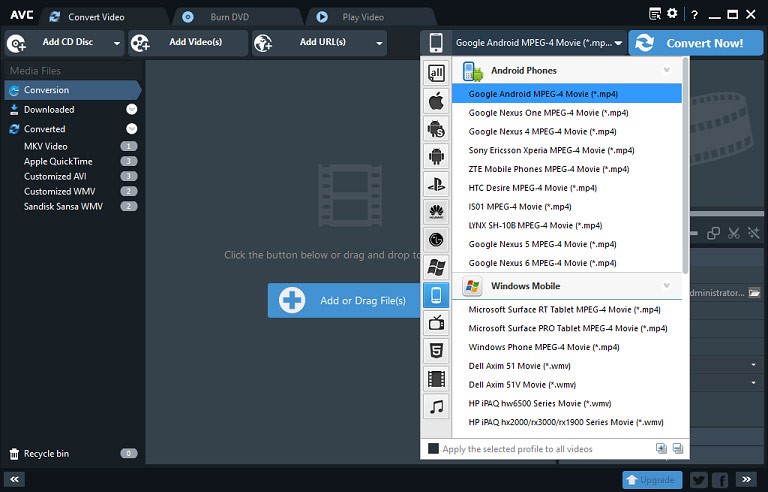Image resolution: width=768 pixels, height=492 pixels.
Task: Collapse the Android Phones group
Action: tap(667, 70)
